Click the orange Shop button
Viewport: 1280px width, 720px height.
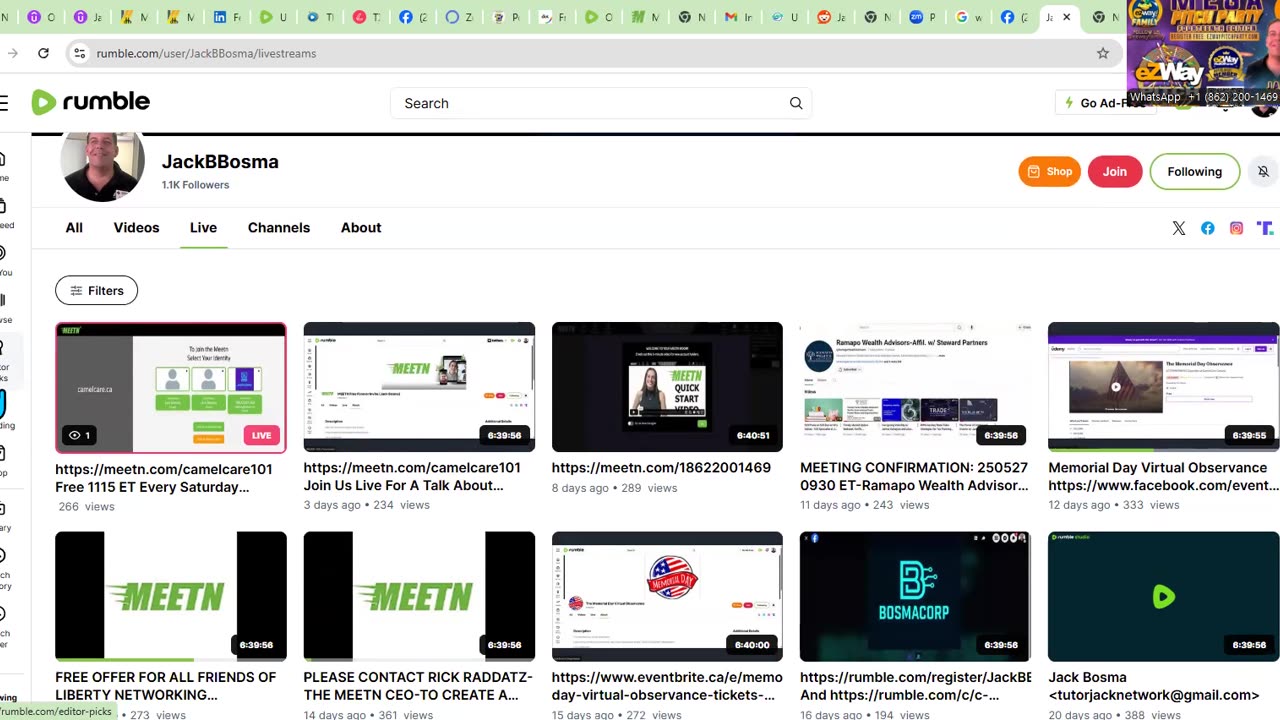(x=1050, y=172)
